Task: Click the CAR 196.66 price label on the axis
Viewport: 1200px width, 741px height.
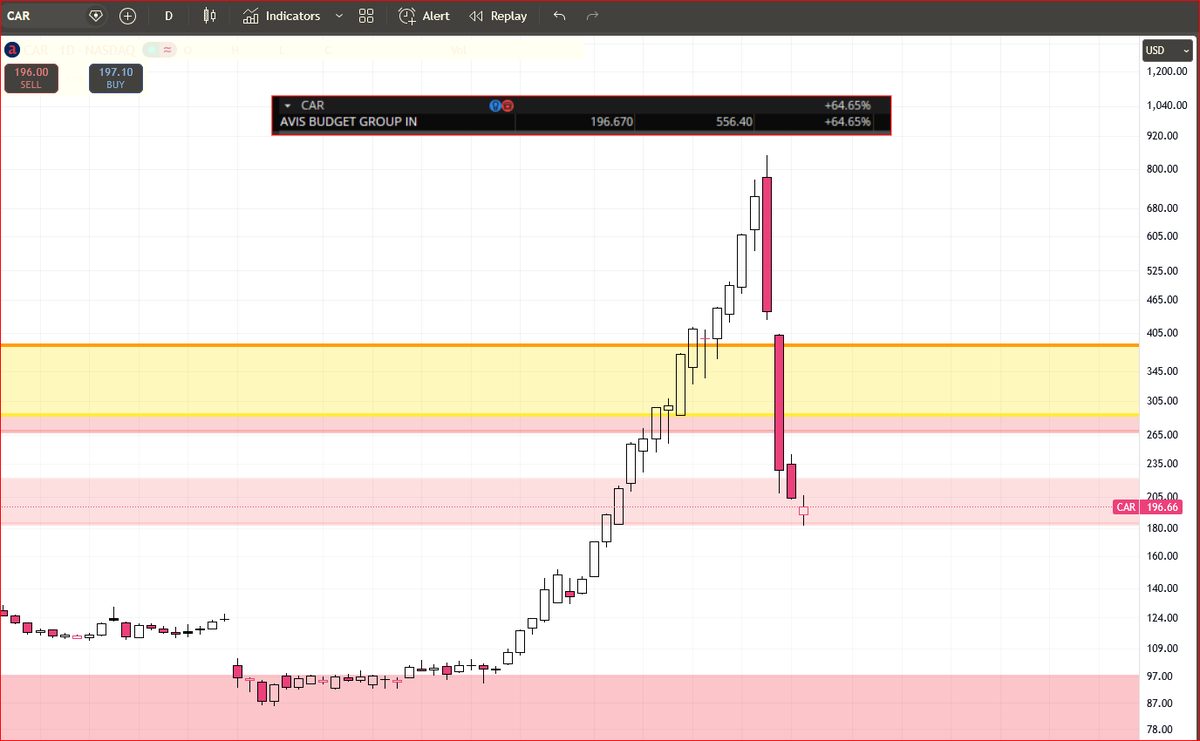Action: pyautogui.click(x=1147, y=507)
